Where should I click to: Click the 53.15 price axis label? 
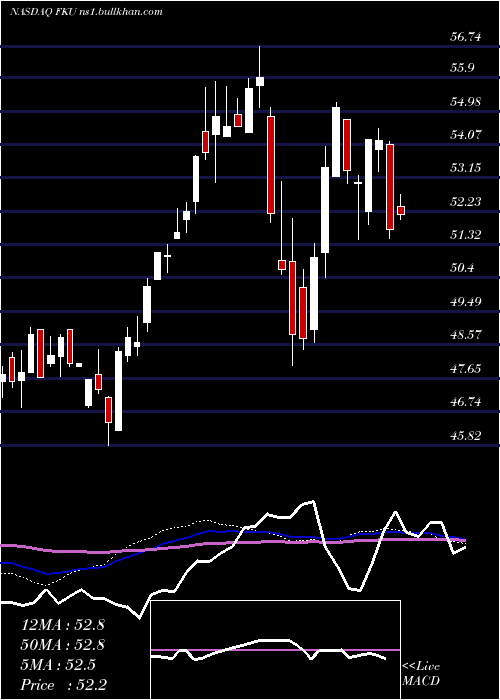coord(466,168)
